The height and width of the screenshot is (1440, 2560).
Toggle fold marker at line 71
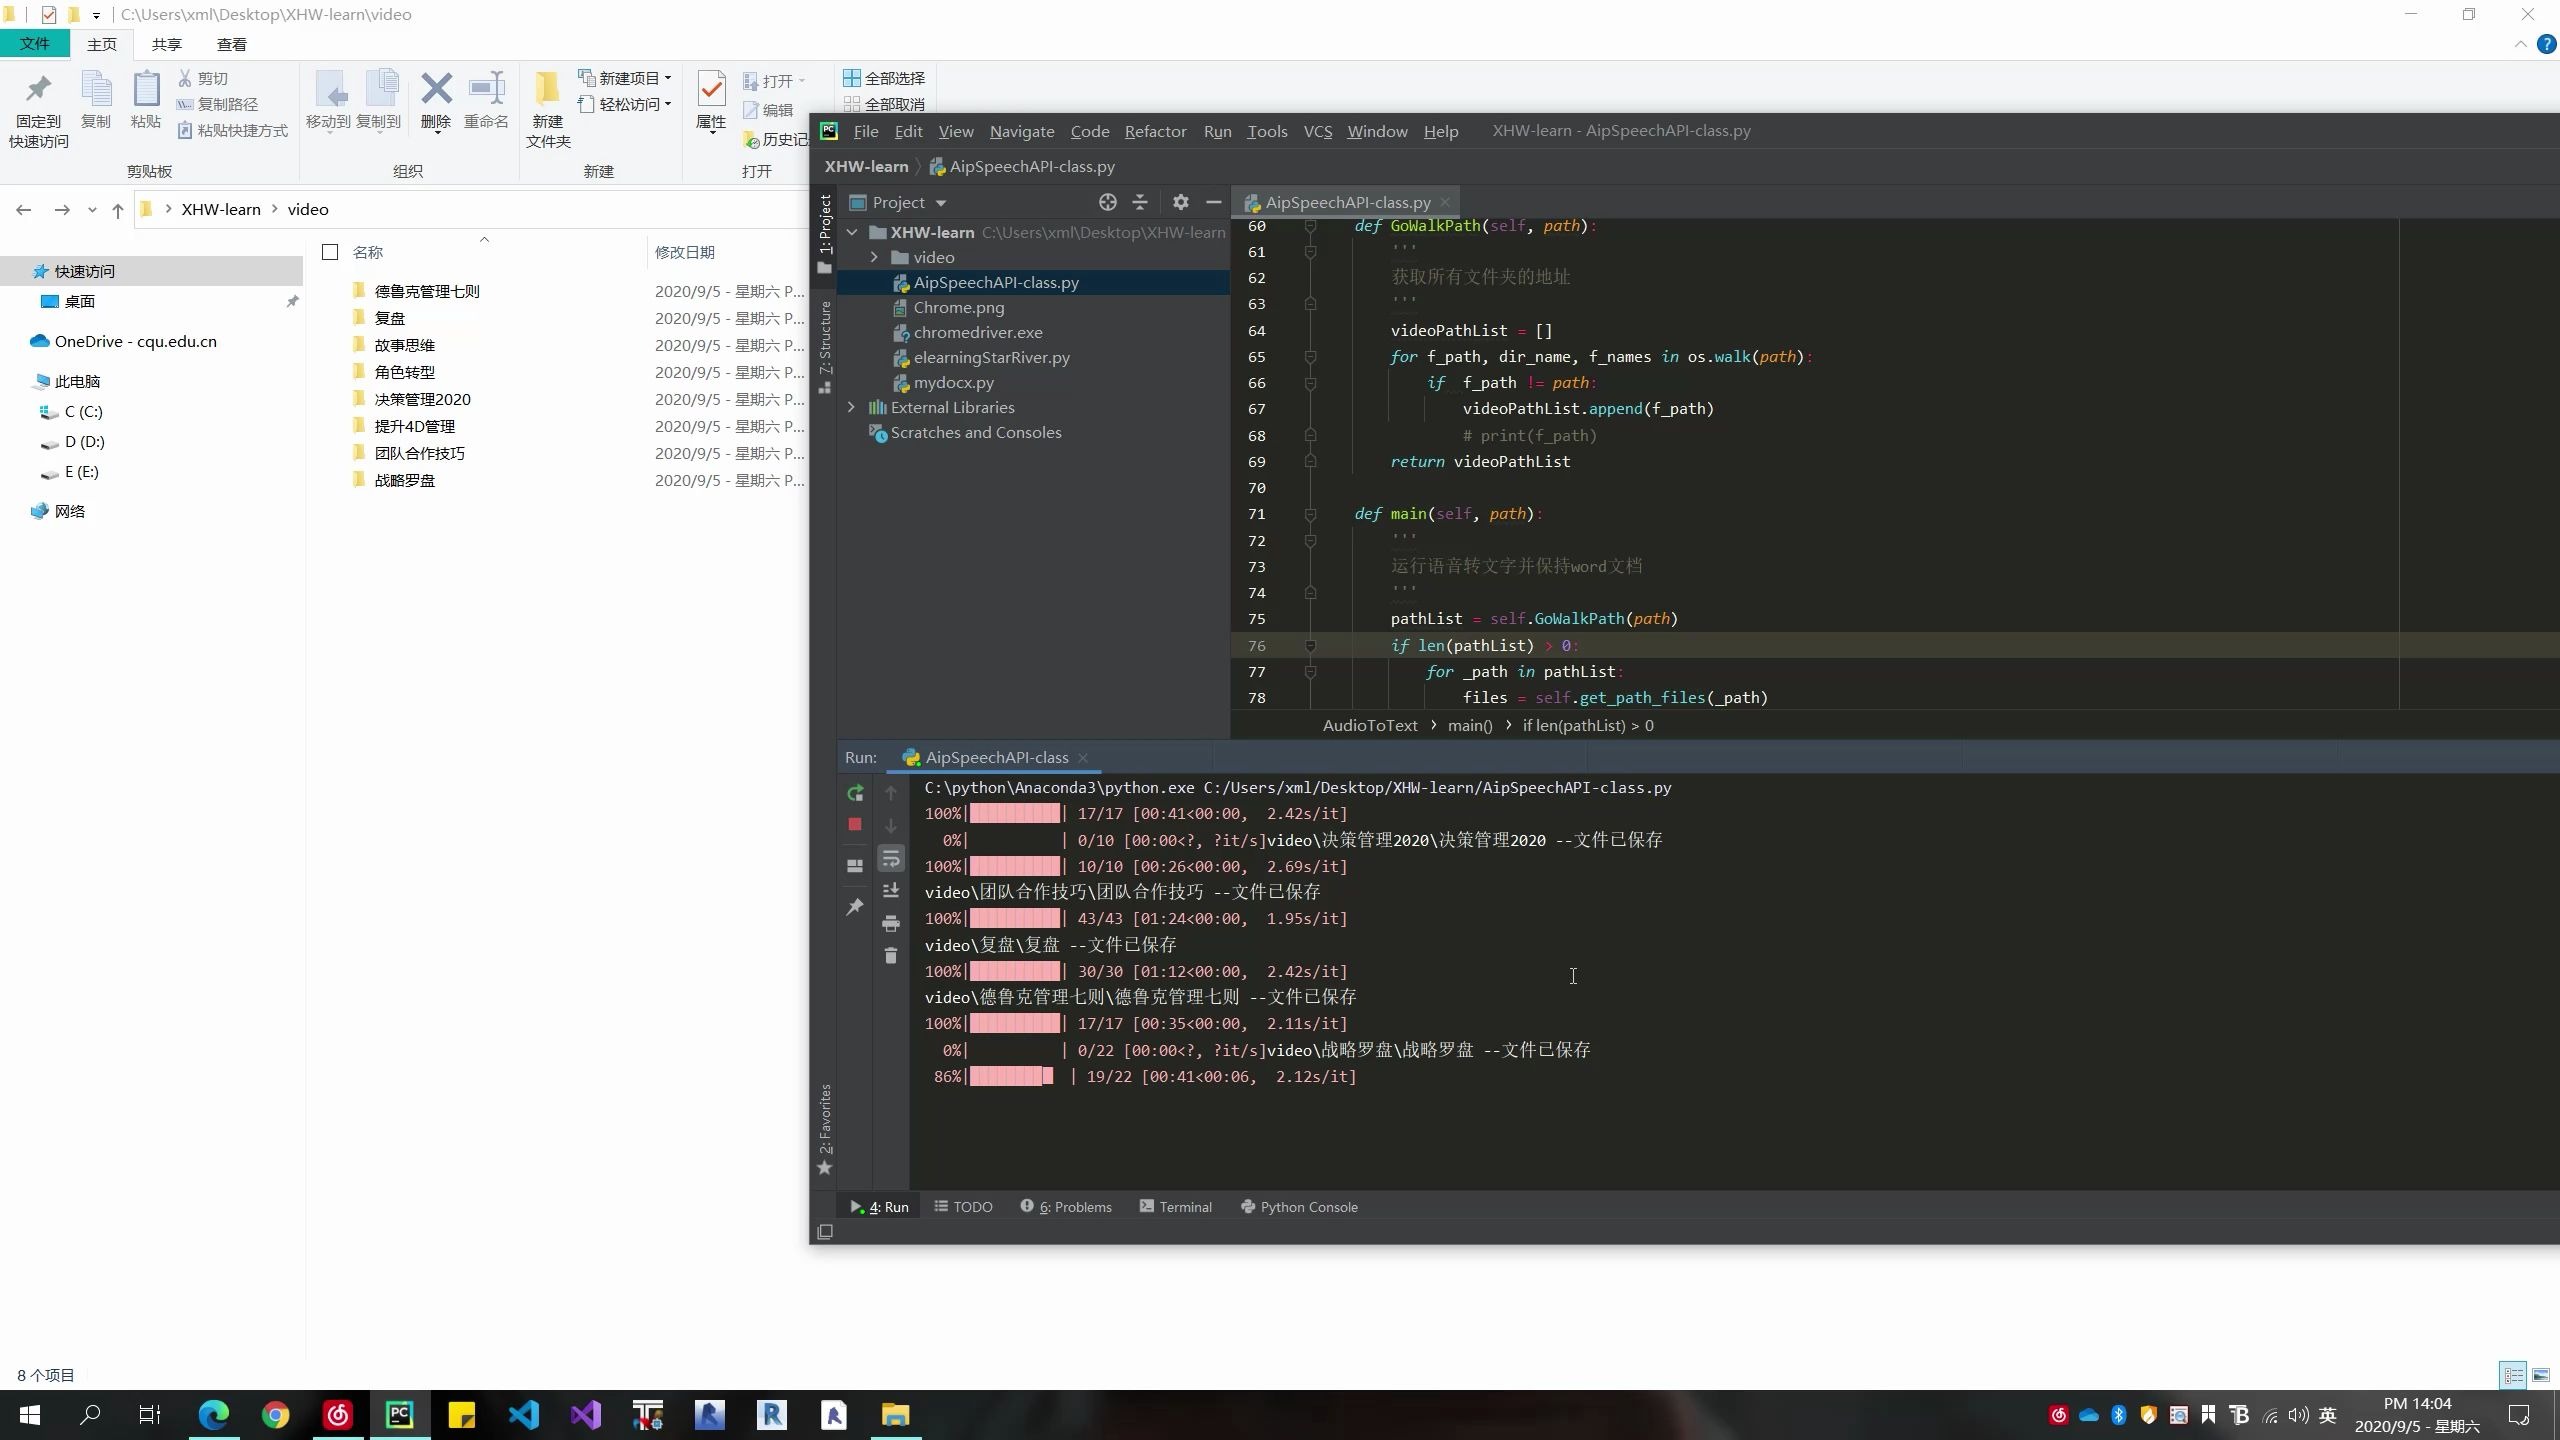click(x=1310, y=514)
